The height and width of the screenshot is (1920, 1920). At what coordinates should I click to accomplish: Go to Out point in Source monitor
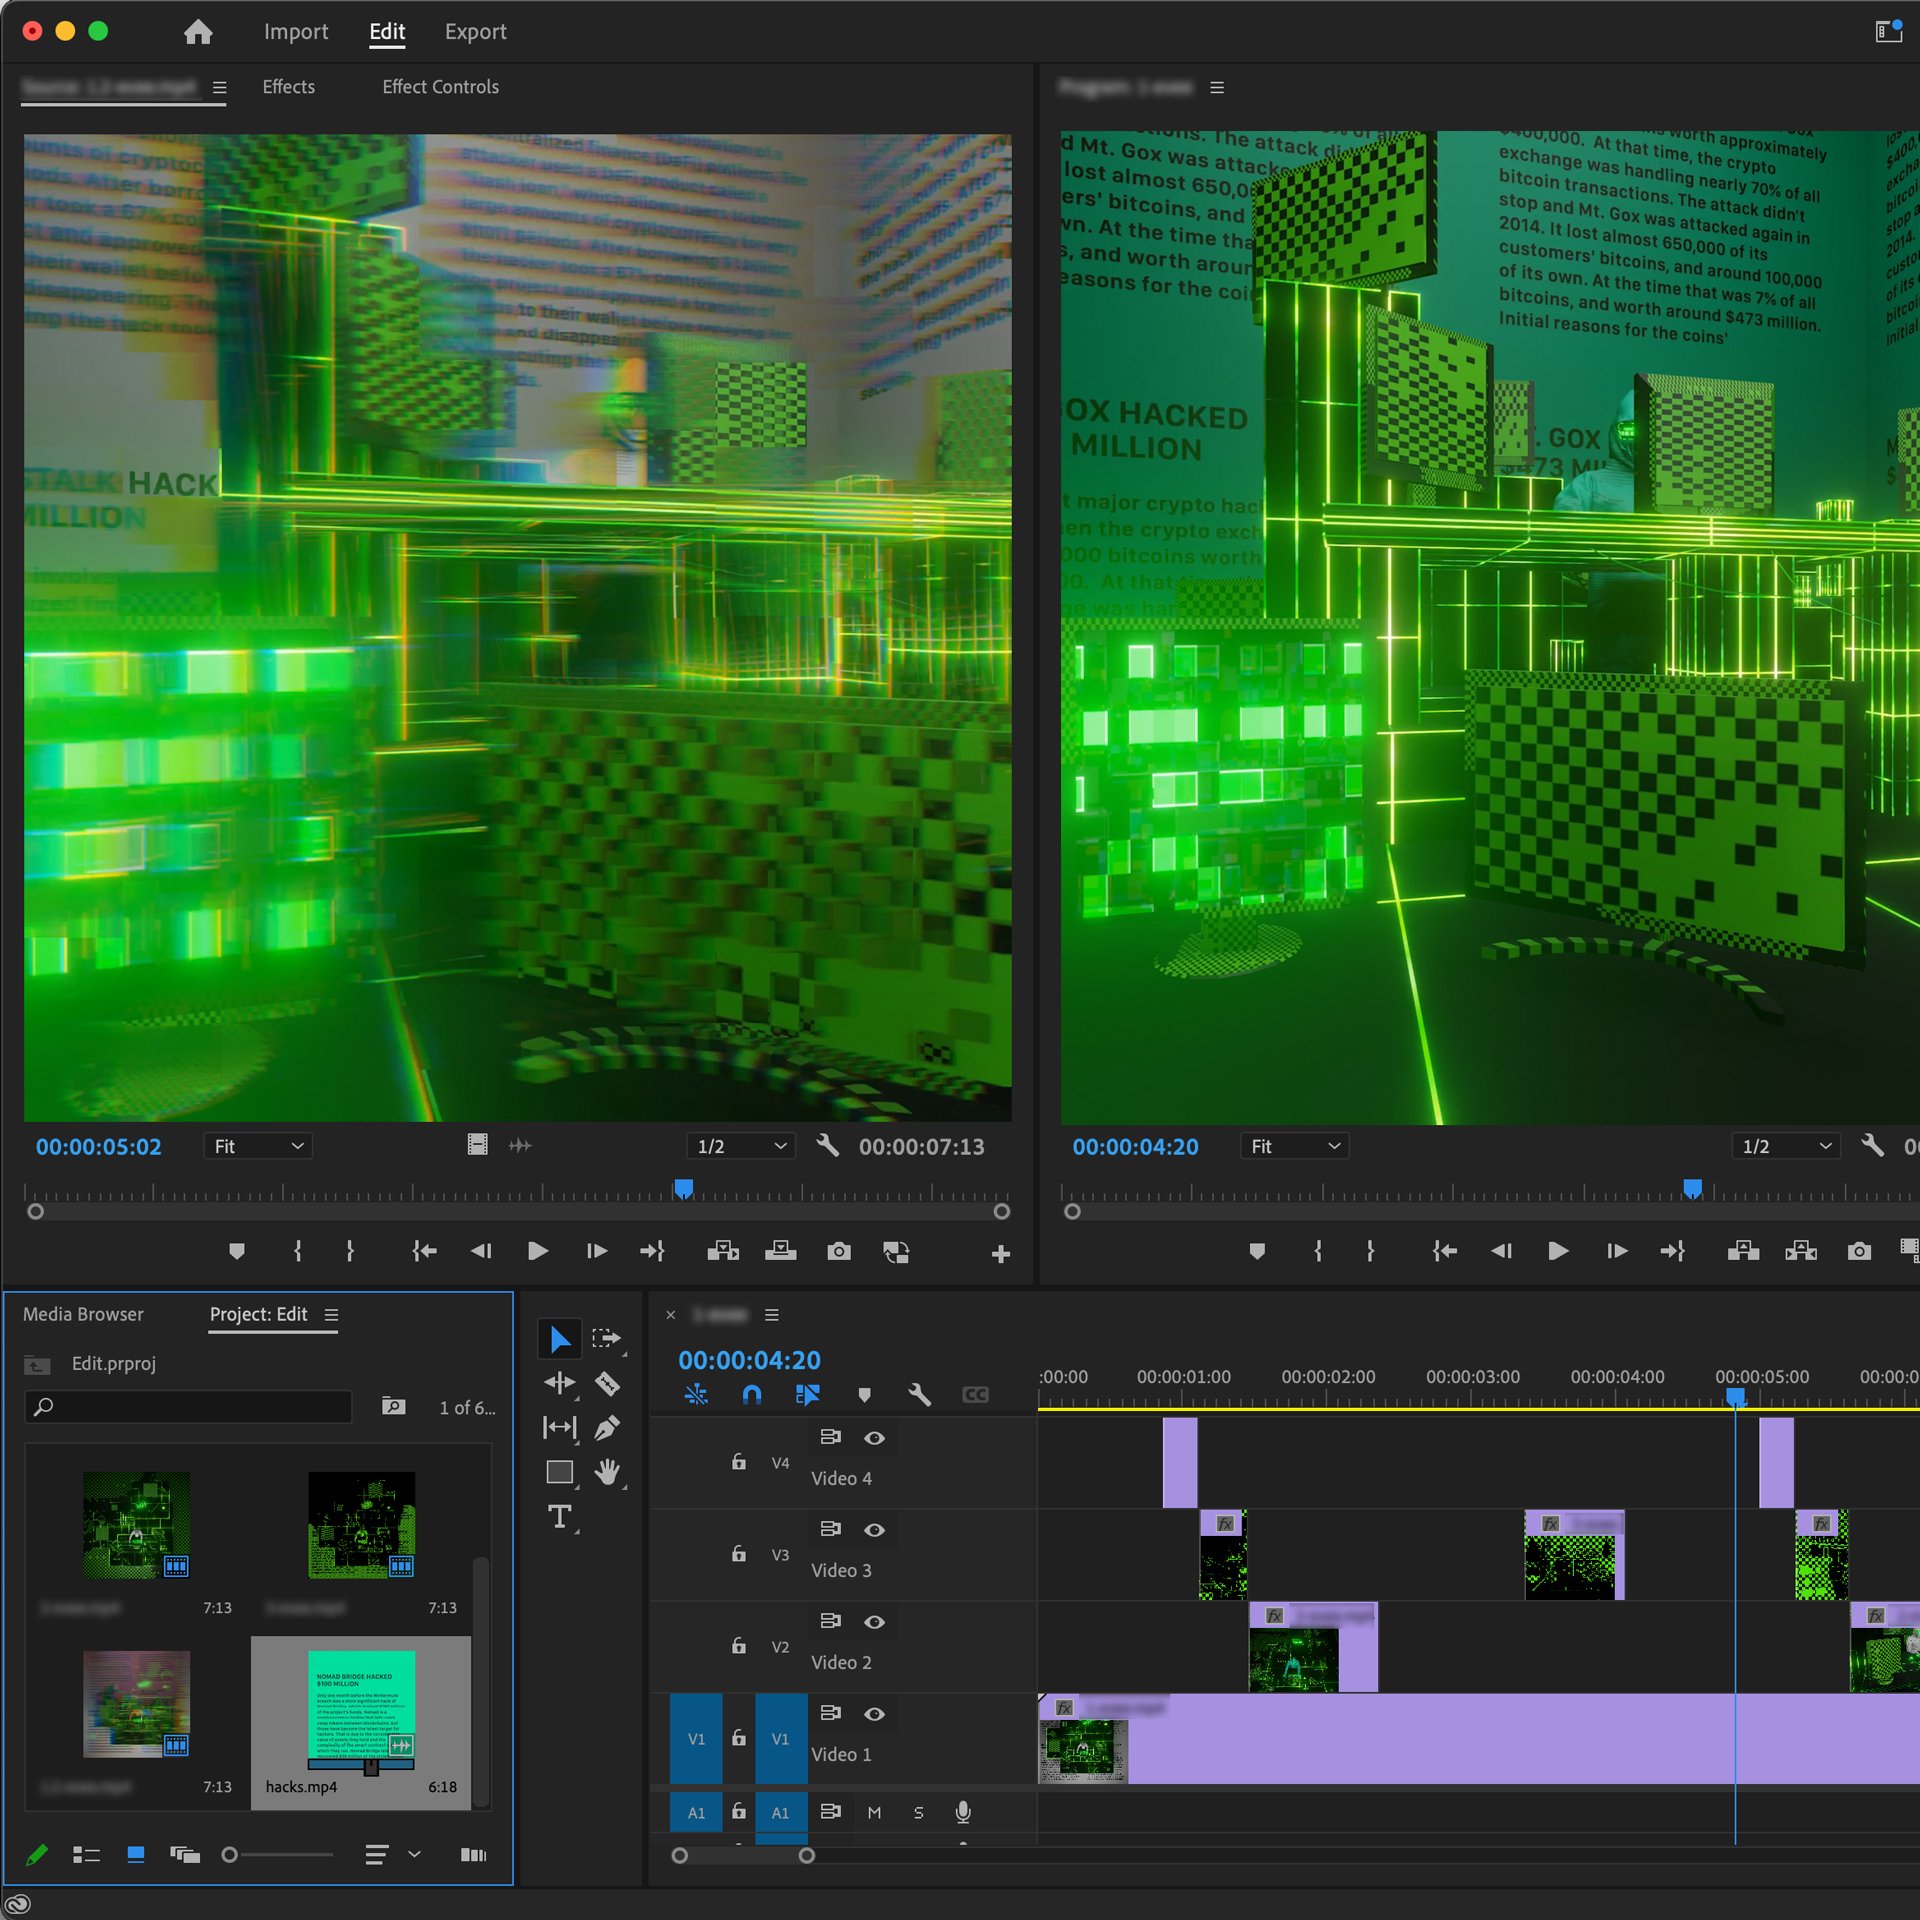click(x=652, y=1251)
